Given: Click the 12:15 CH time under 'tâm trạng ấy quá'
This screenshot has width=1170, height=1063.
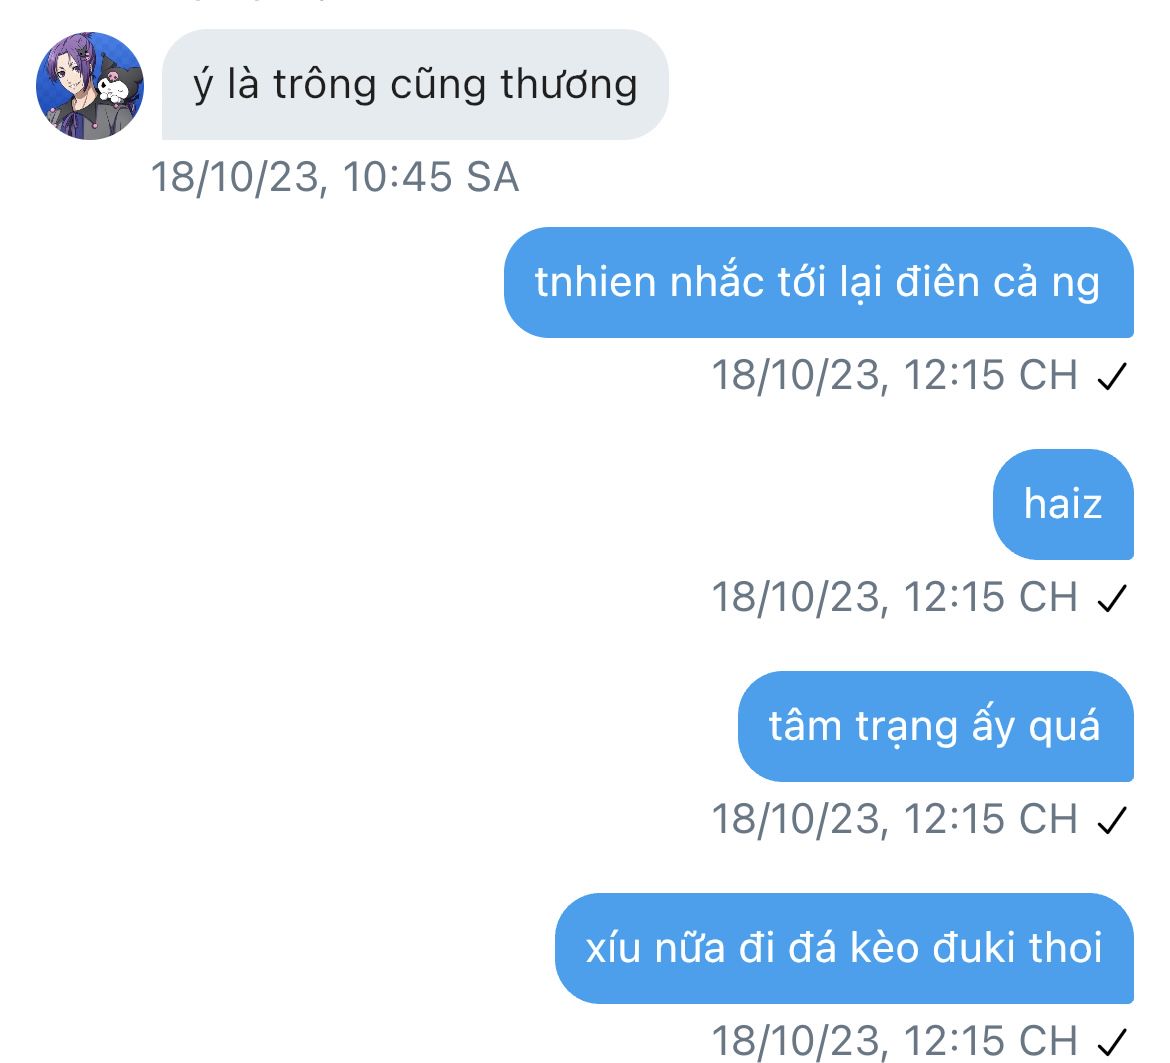Looking at the screenshot, I should pos(991,819).
